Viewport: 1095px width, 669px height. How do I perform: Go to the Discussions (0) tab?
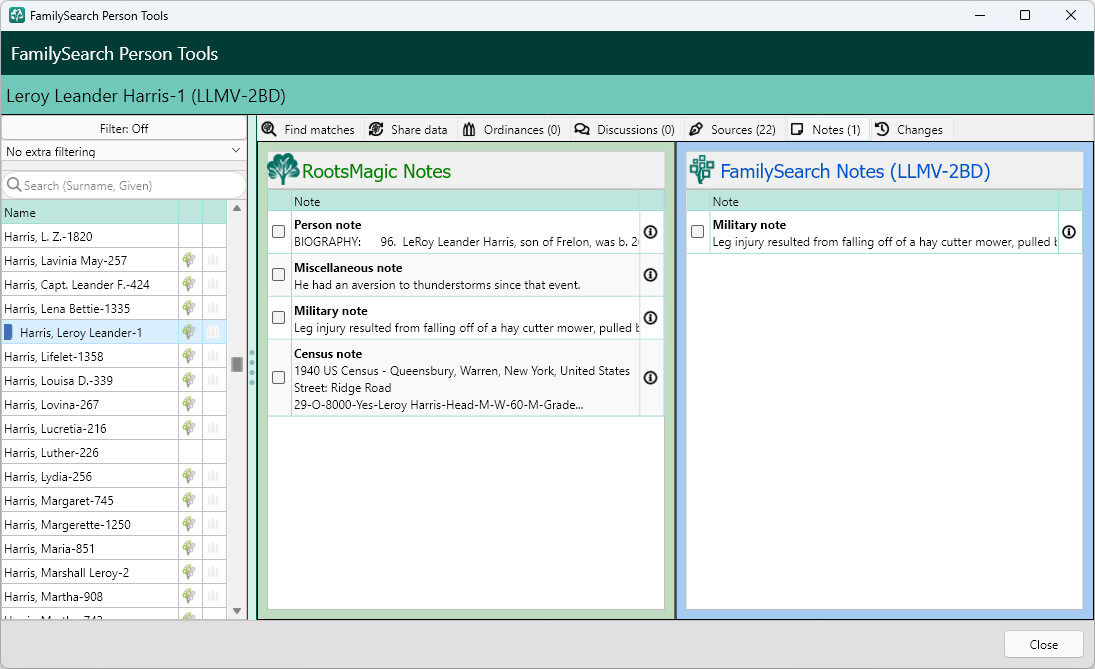pyautogui.click(x=624, y=130)
